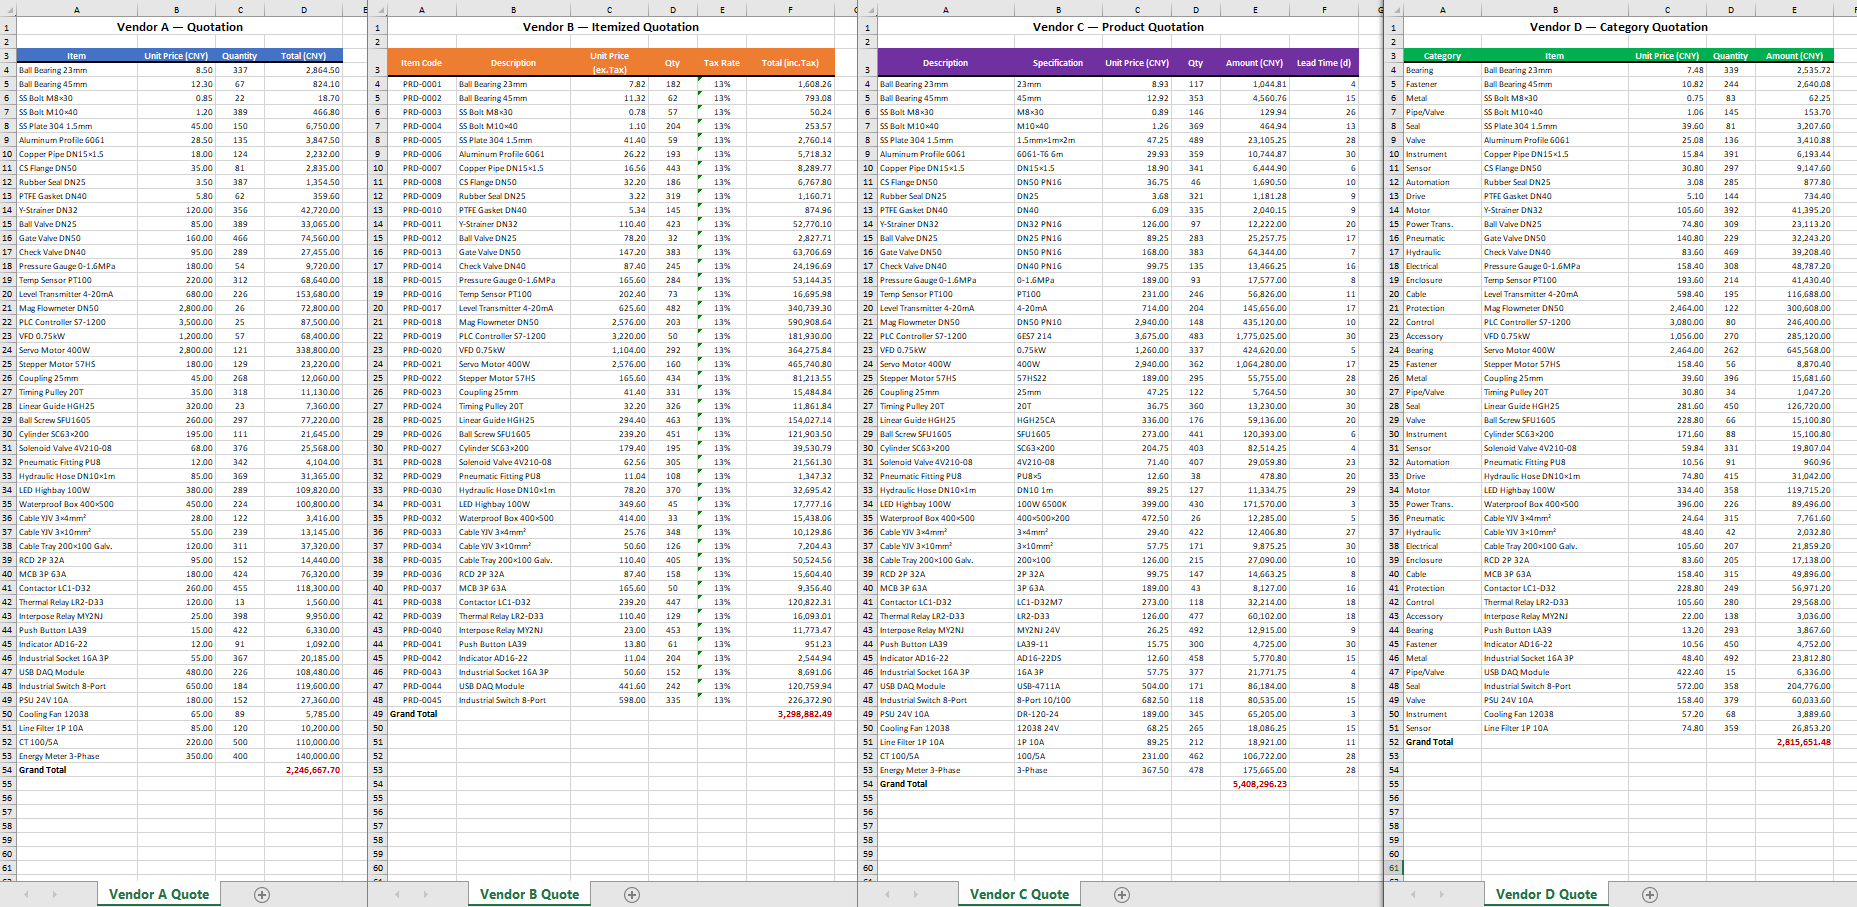Click 'PLC Controller S7-1200' in Vendor C
1857x907 pixels.
pos(946,336)
